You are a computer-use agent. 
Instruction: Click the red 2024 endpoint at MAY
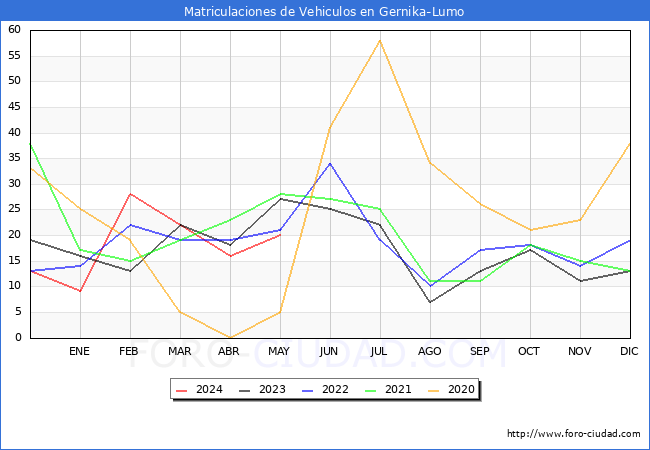click(281, 235)
